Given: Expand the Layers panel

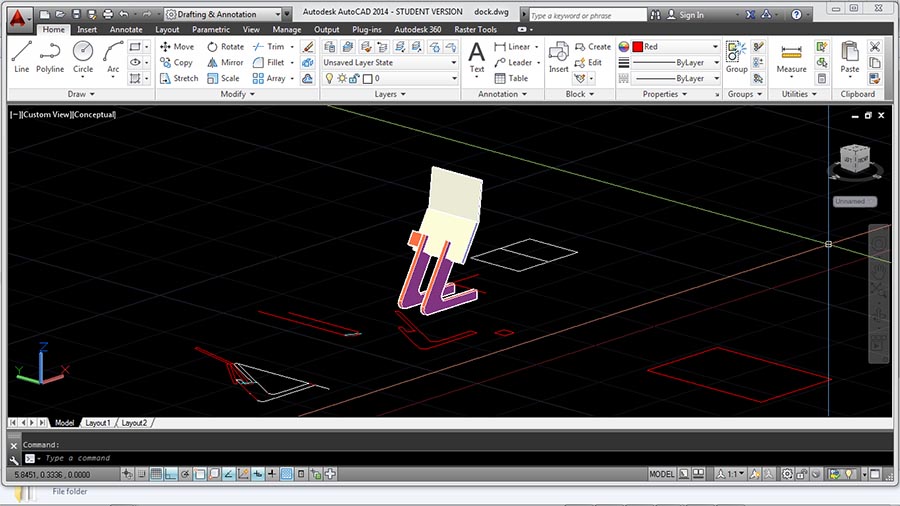Looking at the screenshot, I should pos(390,94).
